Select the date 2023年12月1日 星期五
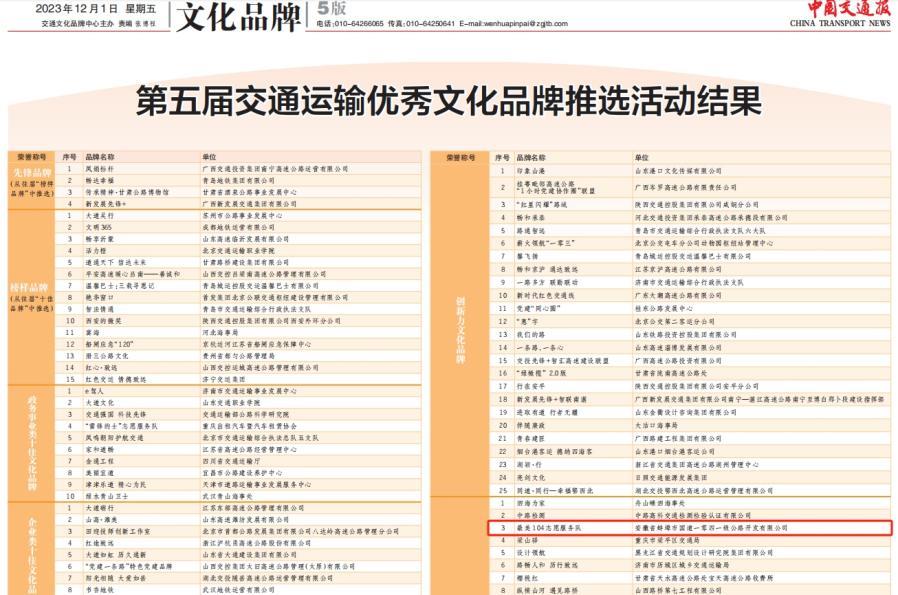898x595 pixels. click(x=96, y=9)
